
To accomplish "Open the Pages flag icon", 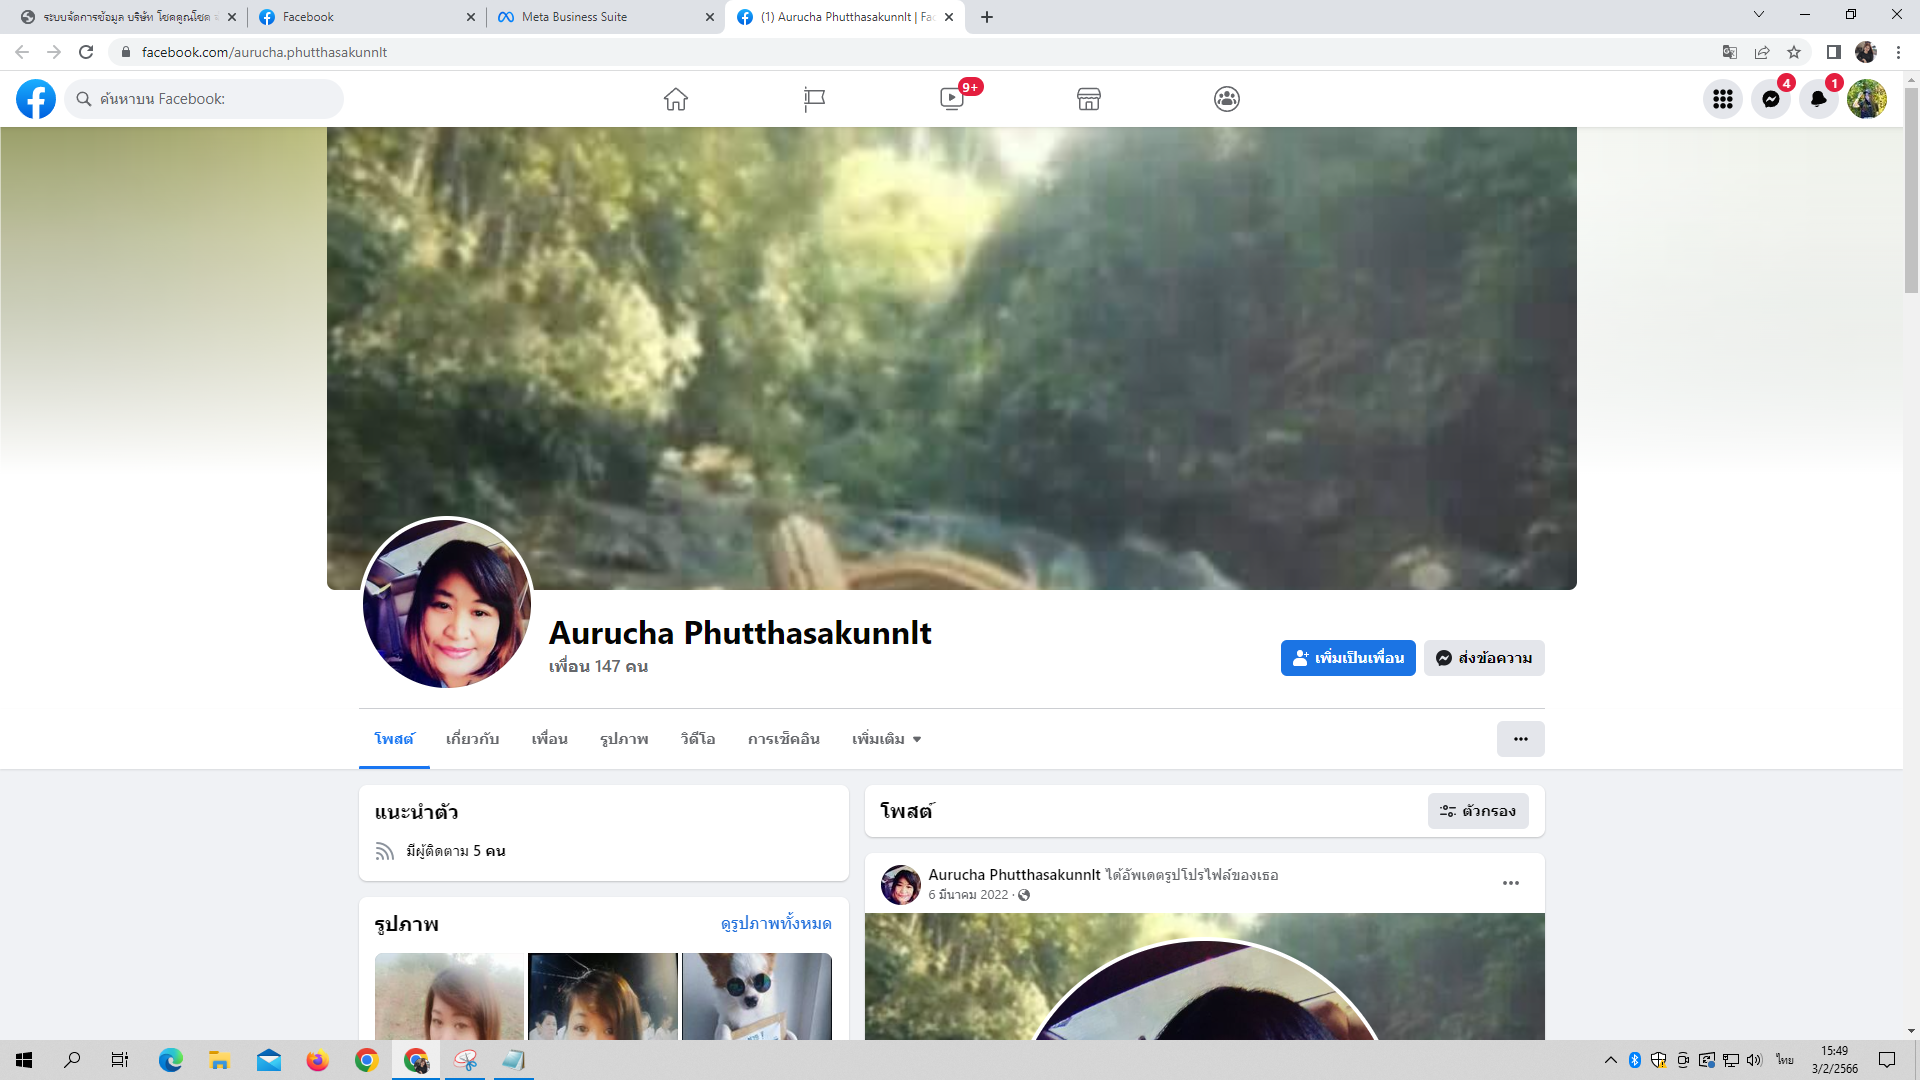I will point(814,99).
